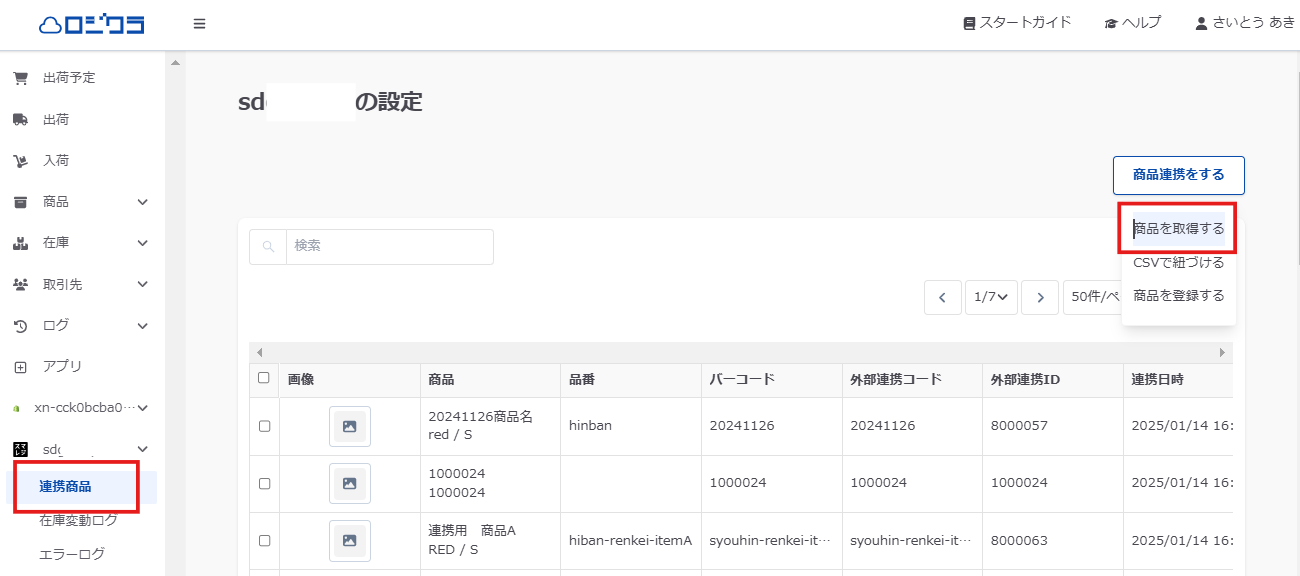1300x576 pixels.
Task: Expand the 在庫 sidebar menu
Action: coord(143,243)
